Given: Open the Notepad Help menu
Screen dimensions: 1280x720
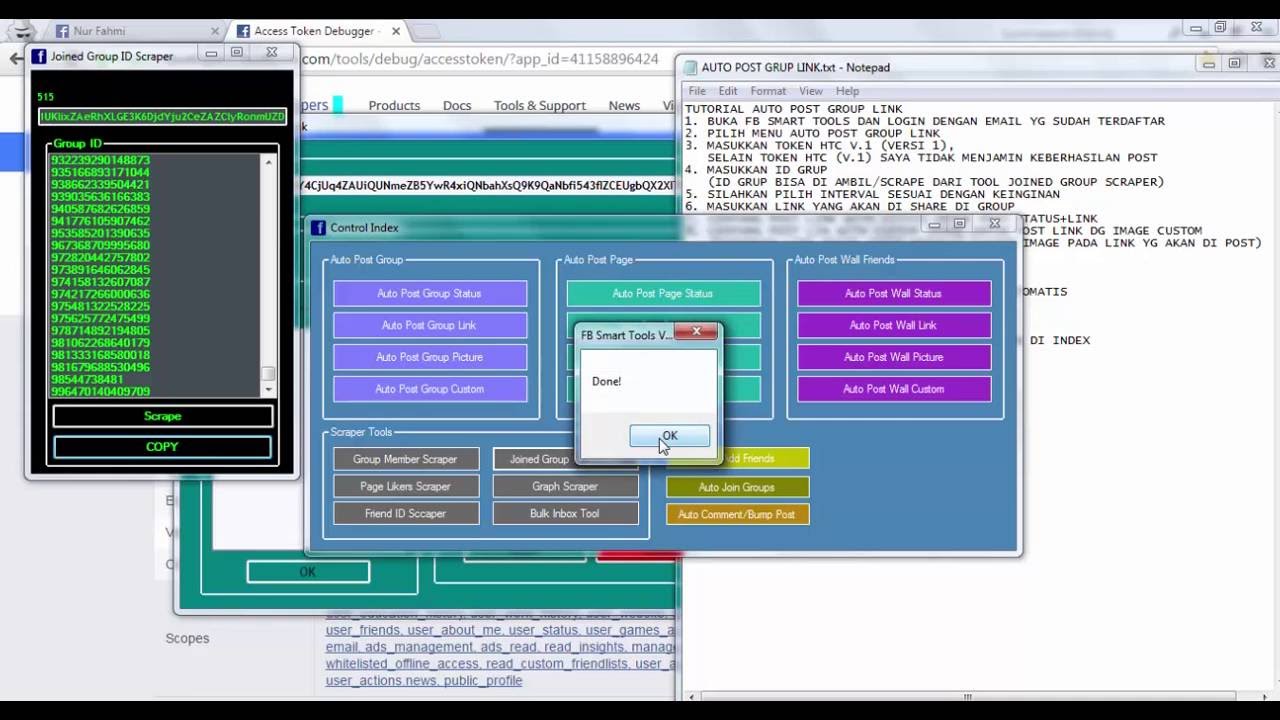Looking at the screenshot, I should (847, 91).
